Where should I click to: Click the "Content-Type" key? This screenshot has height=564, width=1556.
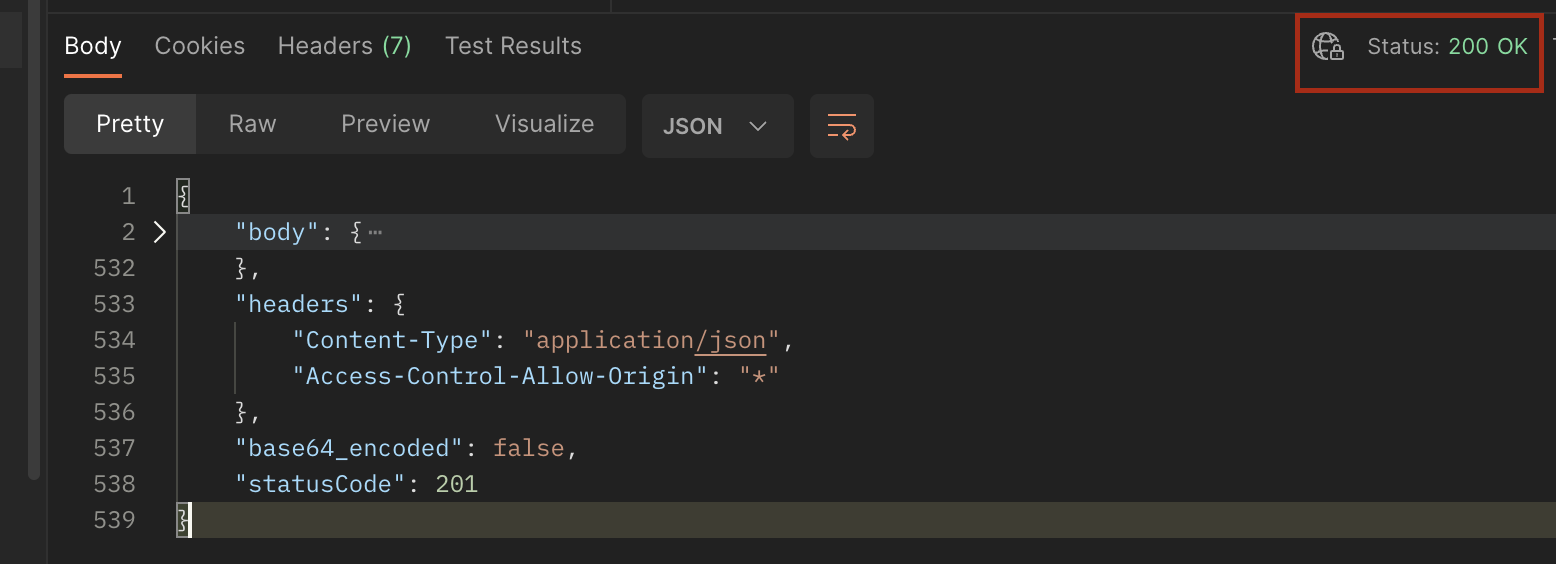tap(392, 340)
